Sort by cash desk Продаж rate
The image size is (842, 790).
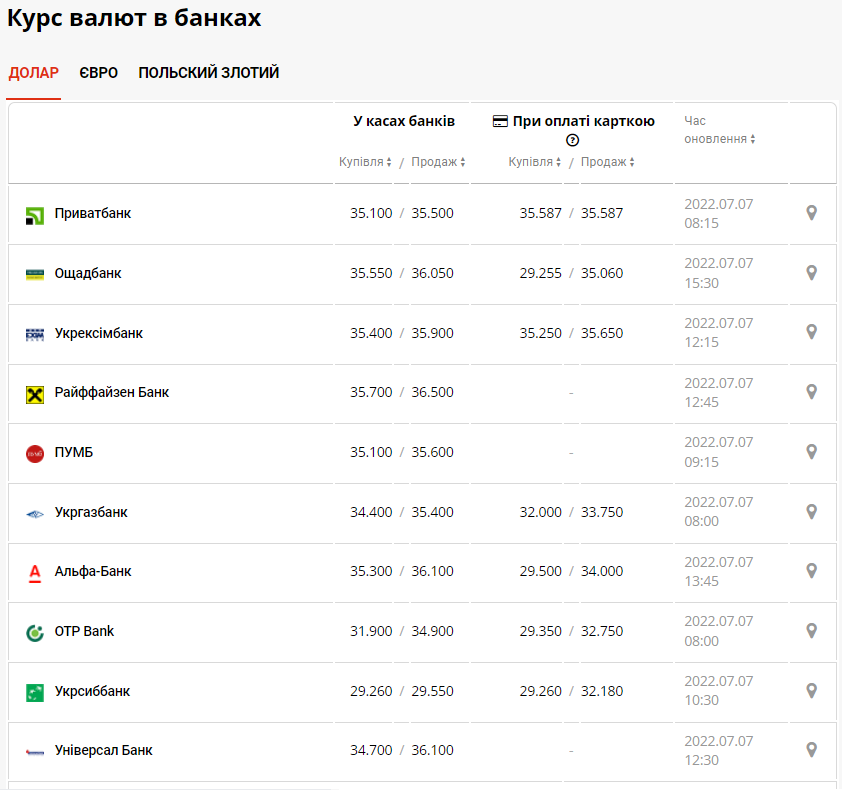pyautogui.click(x=438, y=162)
